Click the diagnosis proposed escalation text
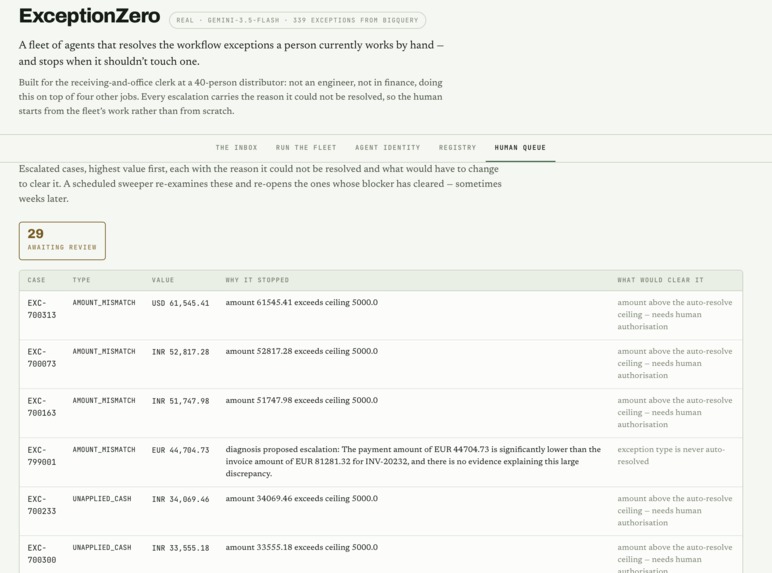This screenshot has height=573, width=772. (413, 461)
